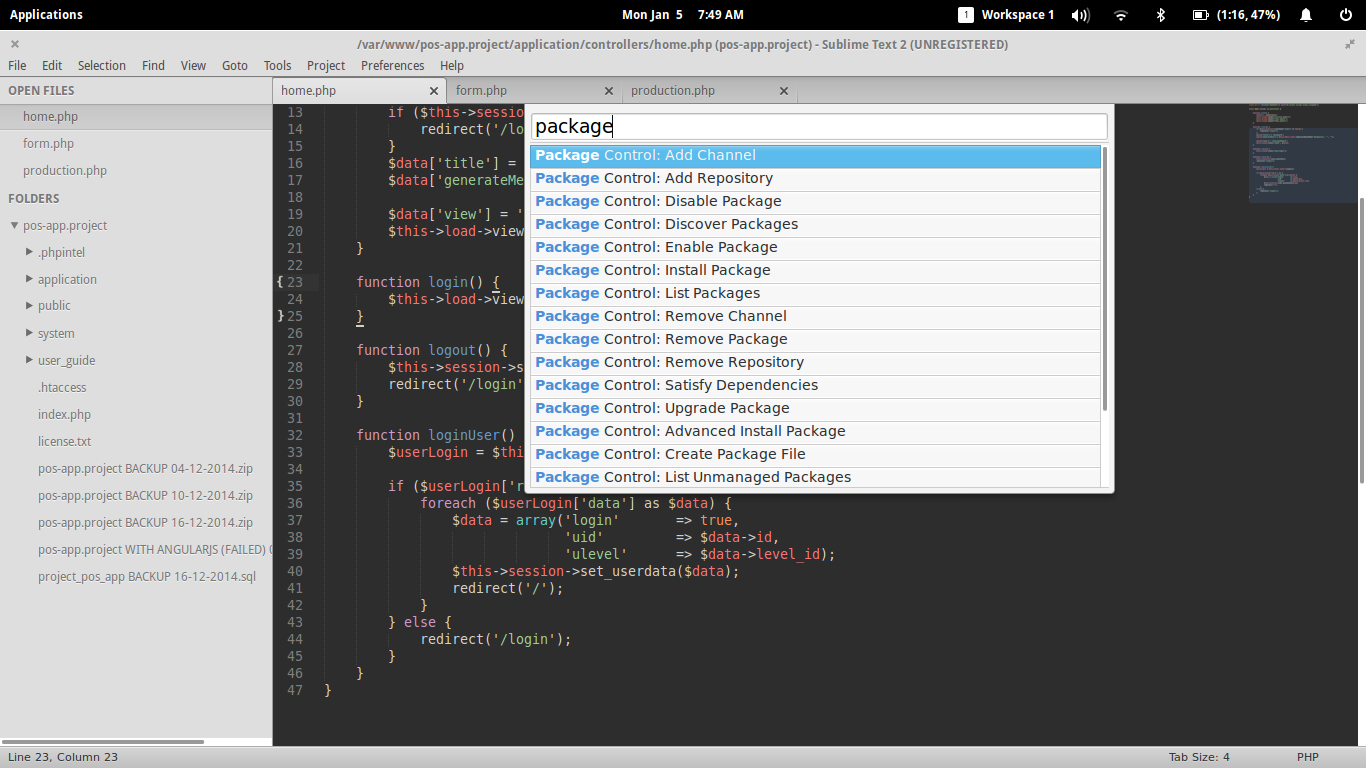1366x768 pixels.
Task: Select Package Control: Install Package
Action: (815, 271)
